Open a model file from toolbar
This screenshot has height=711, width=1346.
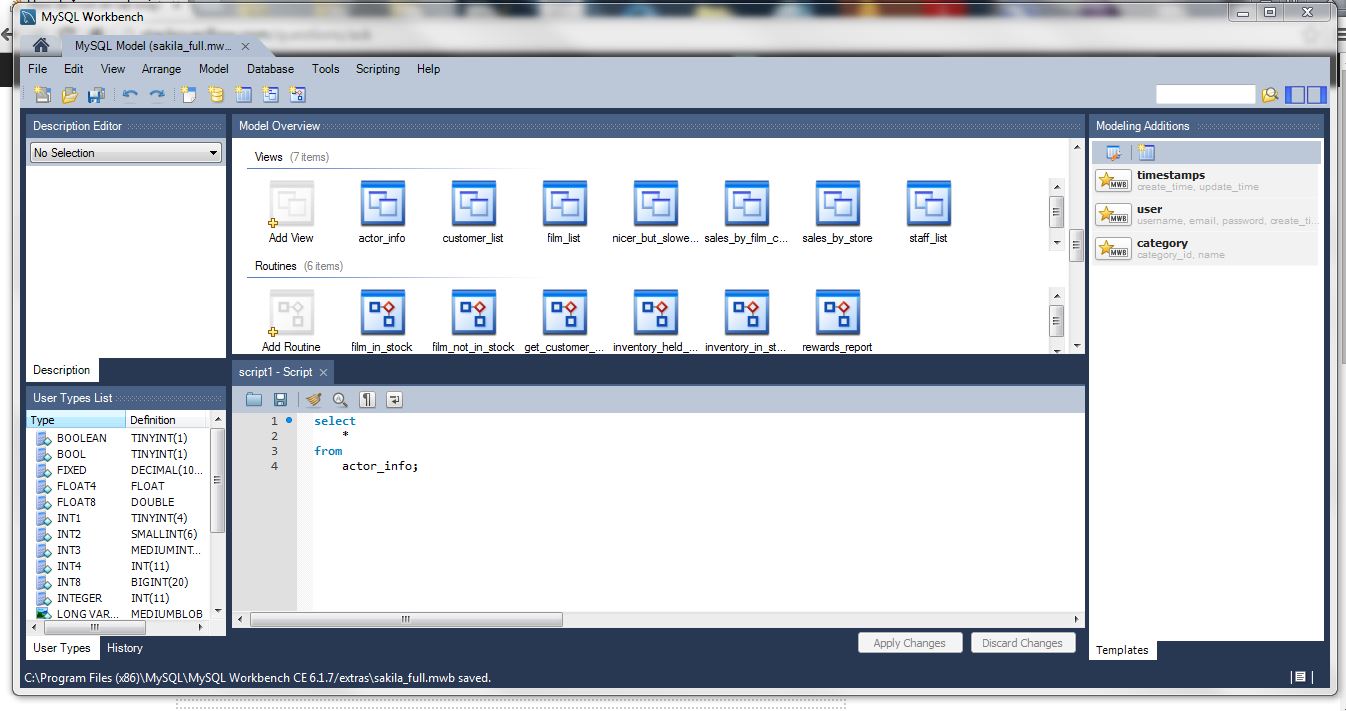click(70, 95)
